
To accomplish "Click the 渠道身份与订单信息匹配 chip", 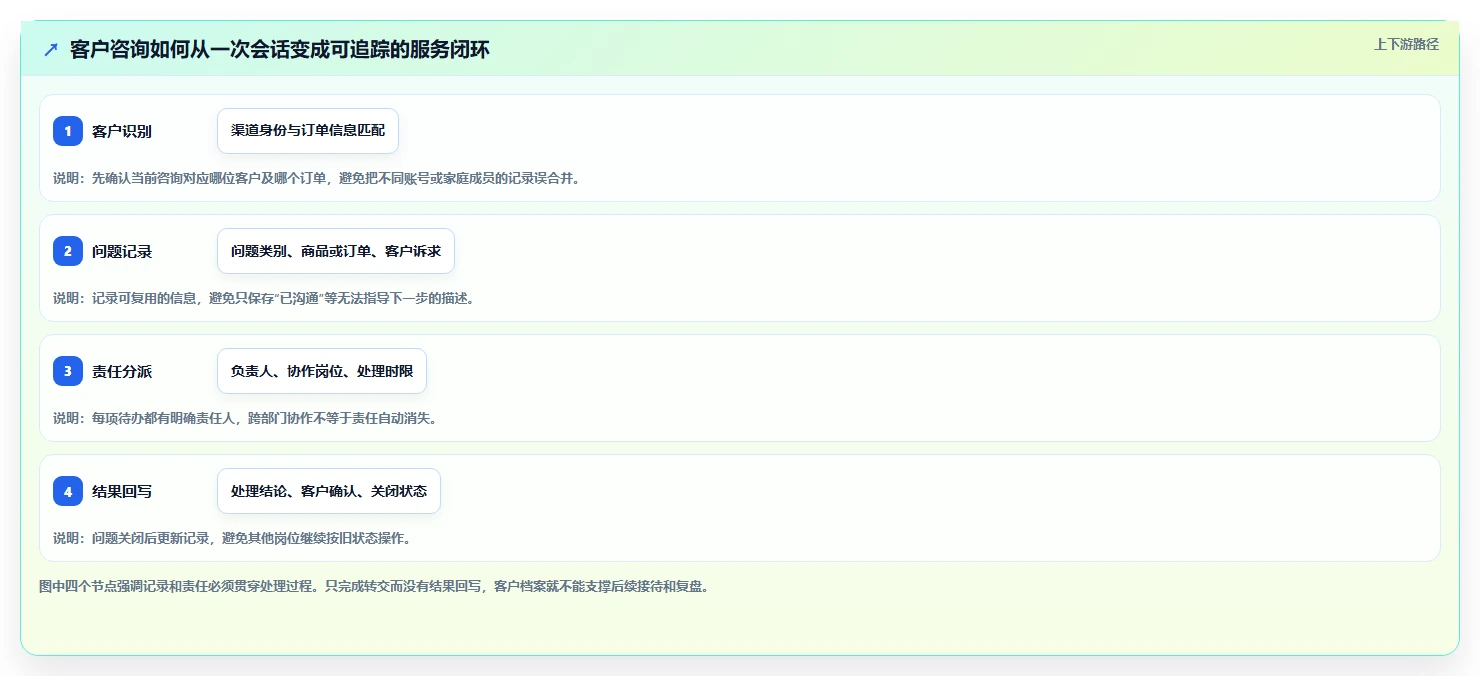I will click(308, 131).
